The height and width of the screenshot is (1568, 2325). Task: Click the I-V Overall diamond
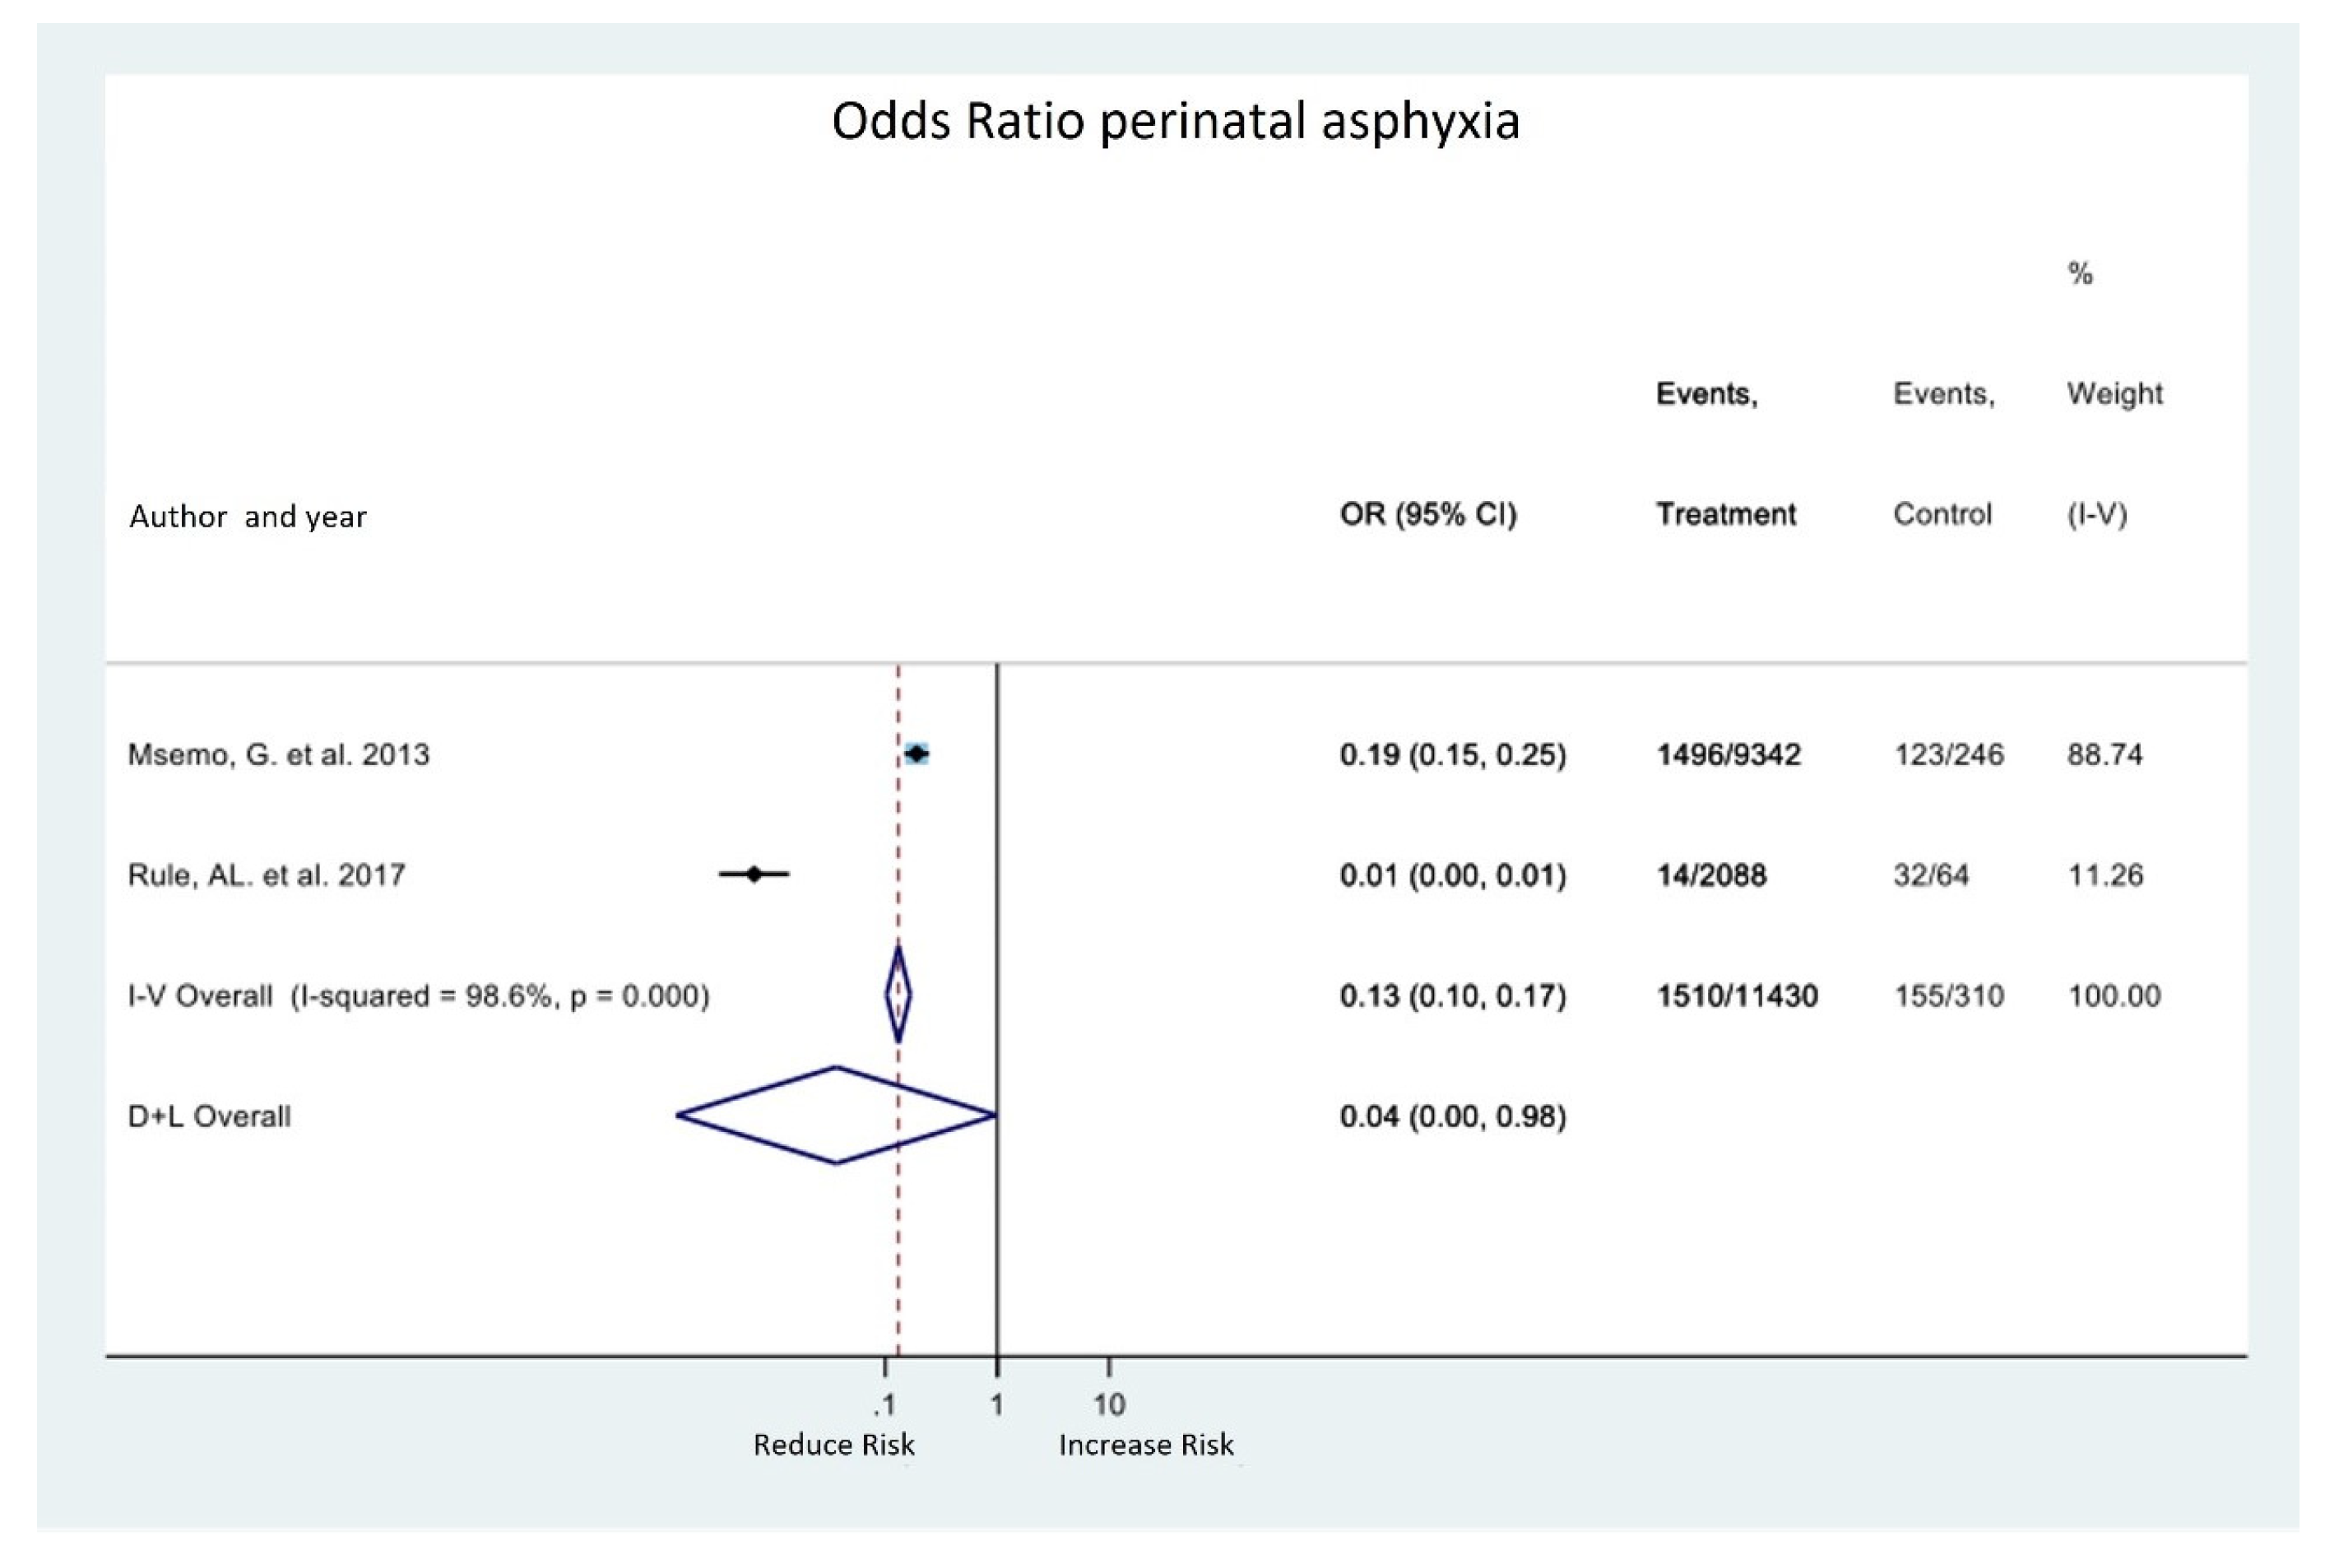tap(898, 995)
